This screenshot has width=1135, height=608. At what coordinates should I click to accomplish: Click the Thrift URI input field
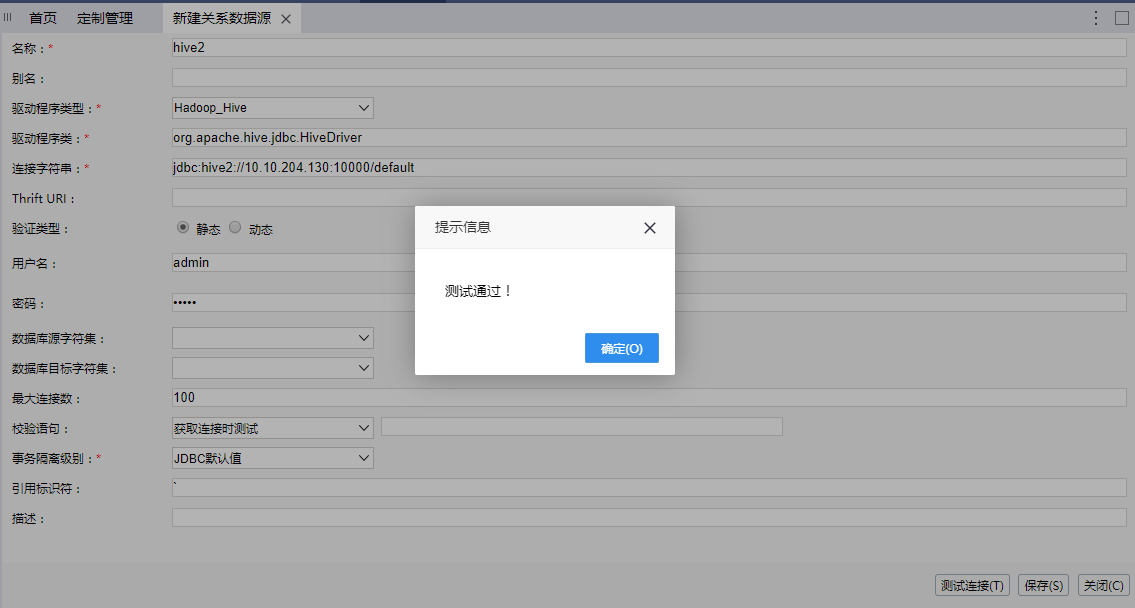649,198
